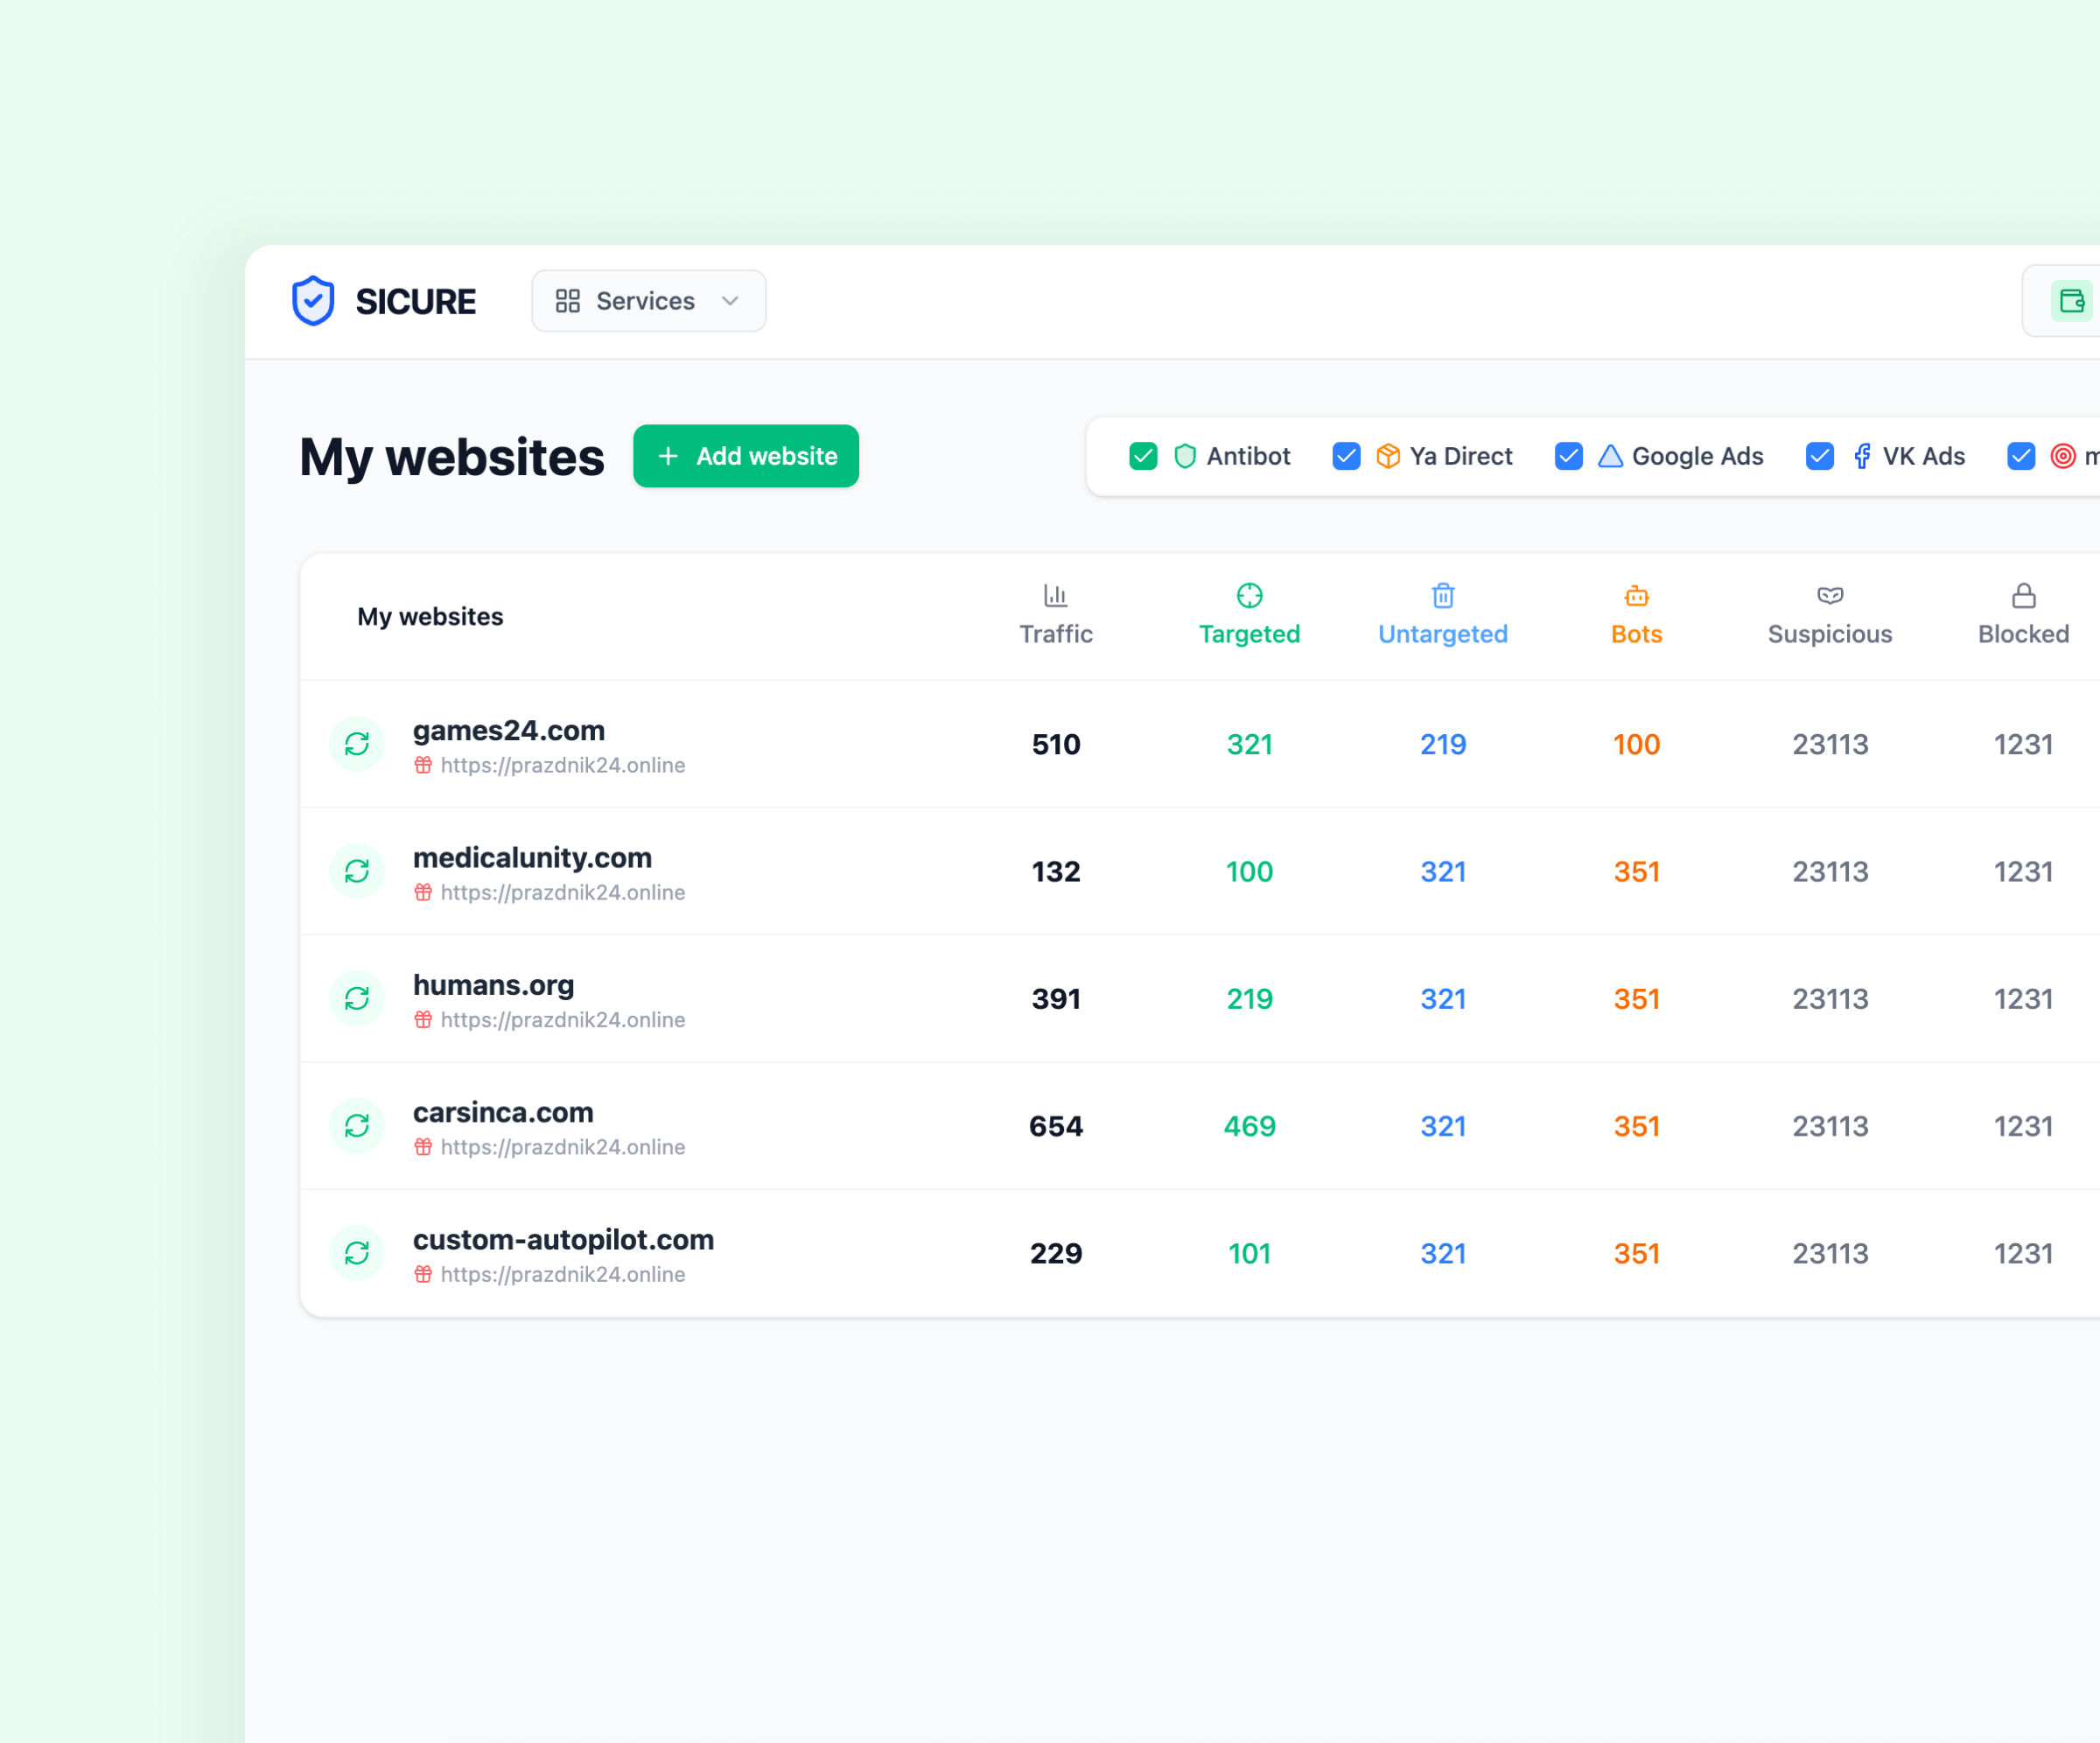Screen dimensions: 2100x1743
Task: Toggle the Ya Direct checkbox
Action: click(1346, 456)
